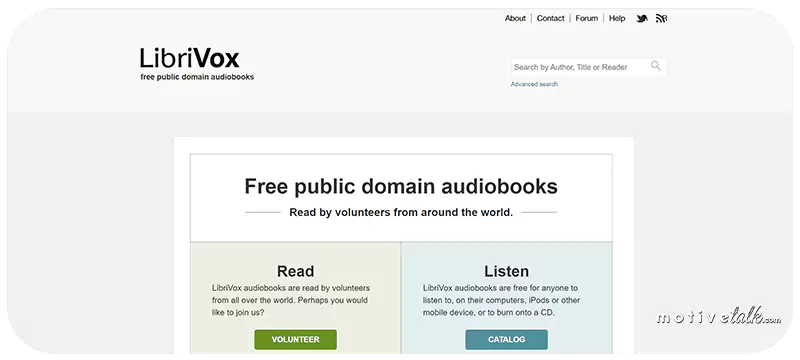
Task: Visit the Forum link
Action: point(587,18)
